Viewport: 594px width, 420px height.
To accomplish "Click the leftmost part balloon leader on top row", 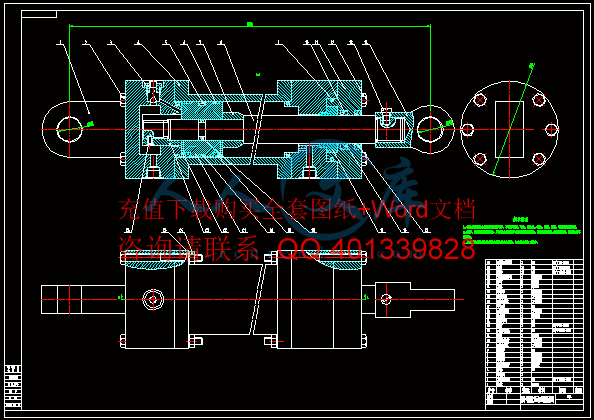I will (74, 78).
